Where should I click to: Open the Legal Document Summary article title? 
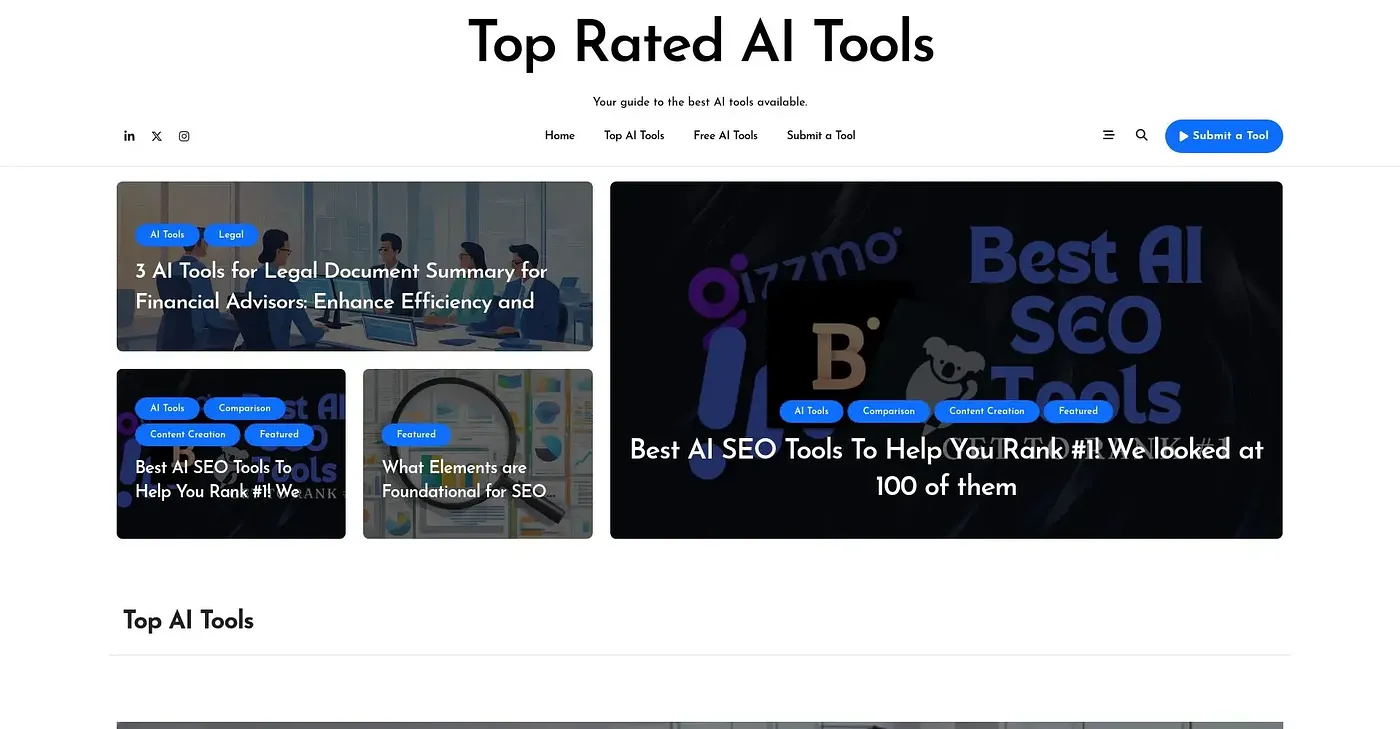[x=341, y=286]
